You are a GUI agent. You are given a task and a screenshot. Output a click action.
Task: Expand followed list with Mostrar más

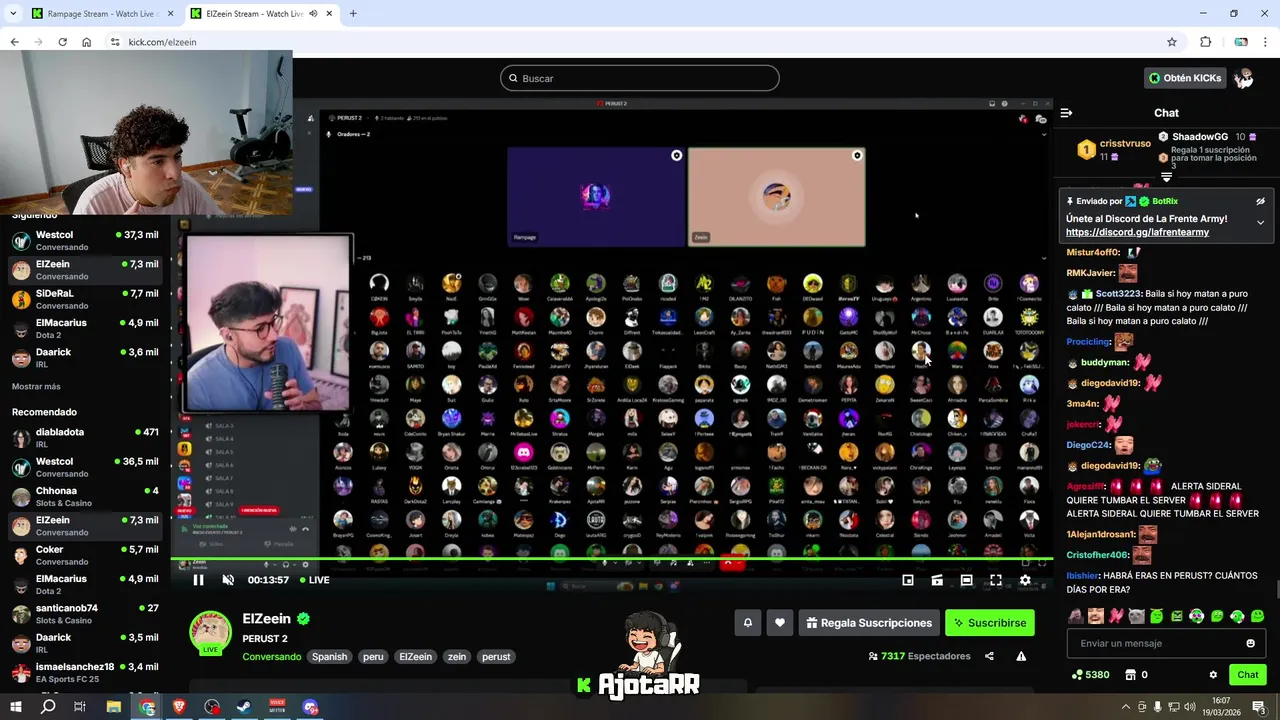(x=36, y=386)
